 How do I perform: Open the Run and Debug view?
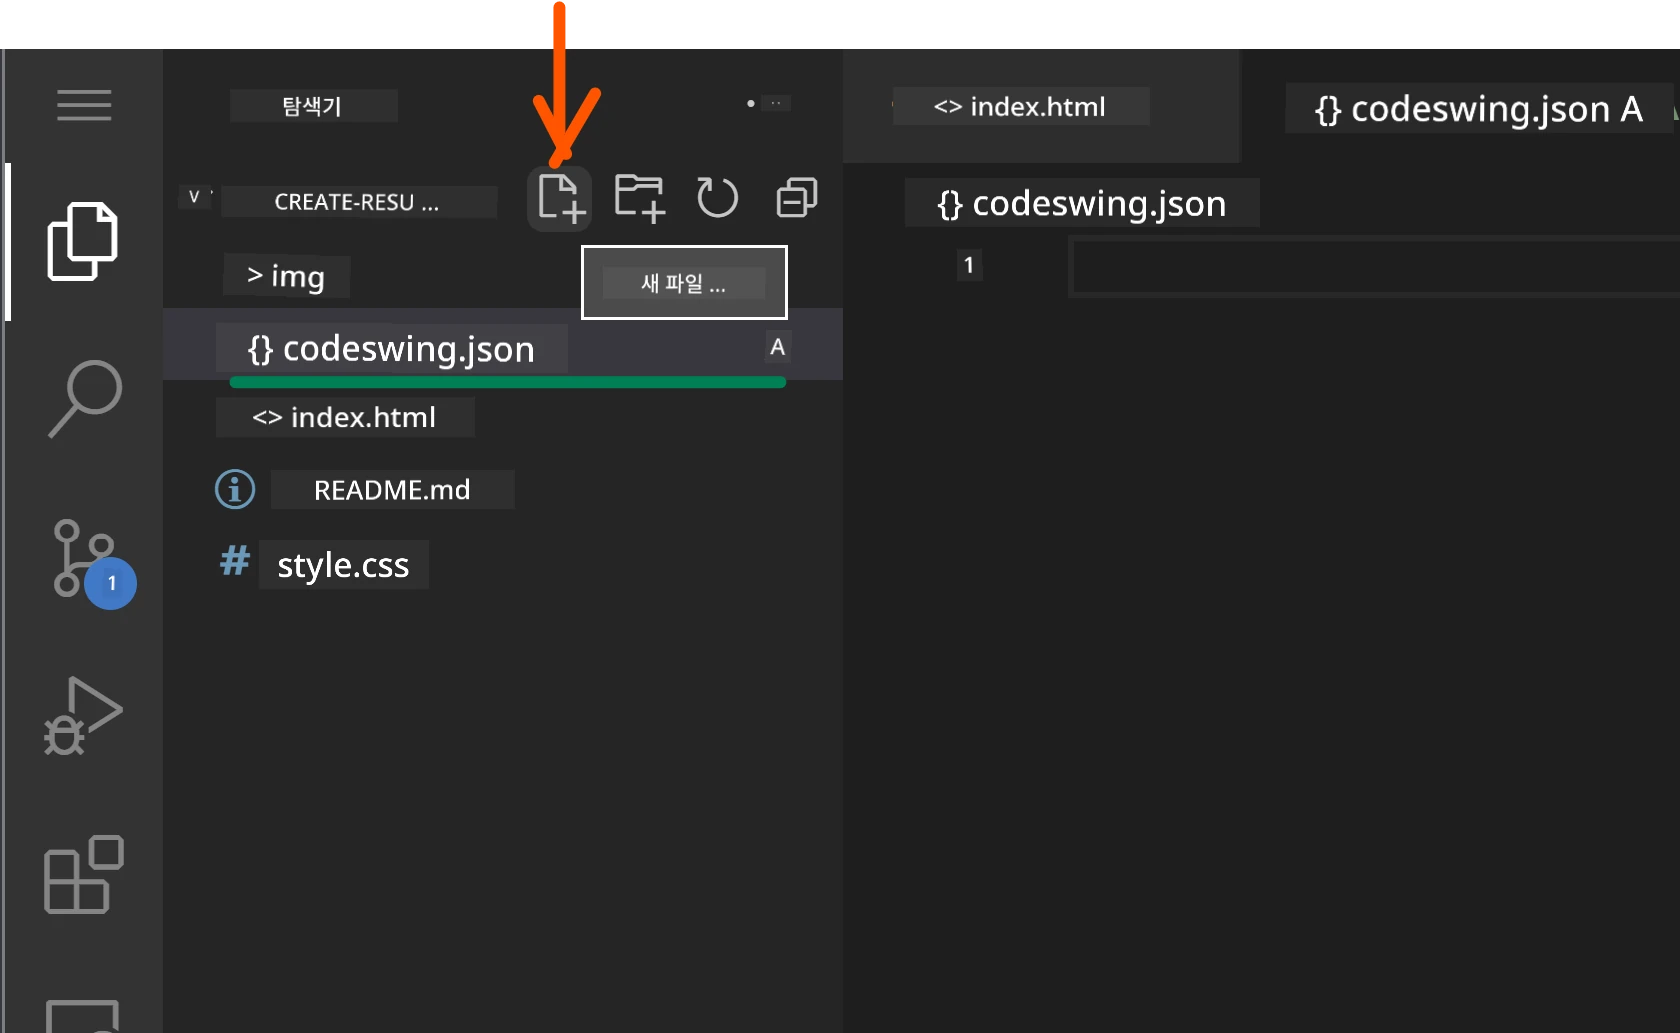click(83, 716)
